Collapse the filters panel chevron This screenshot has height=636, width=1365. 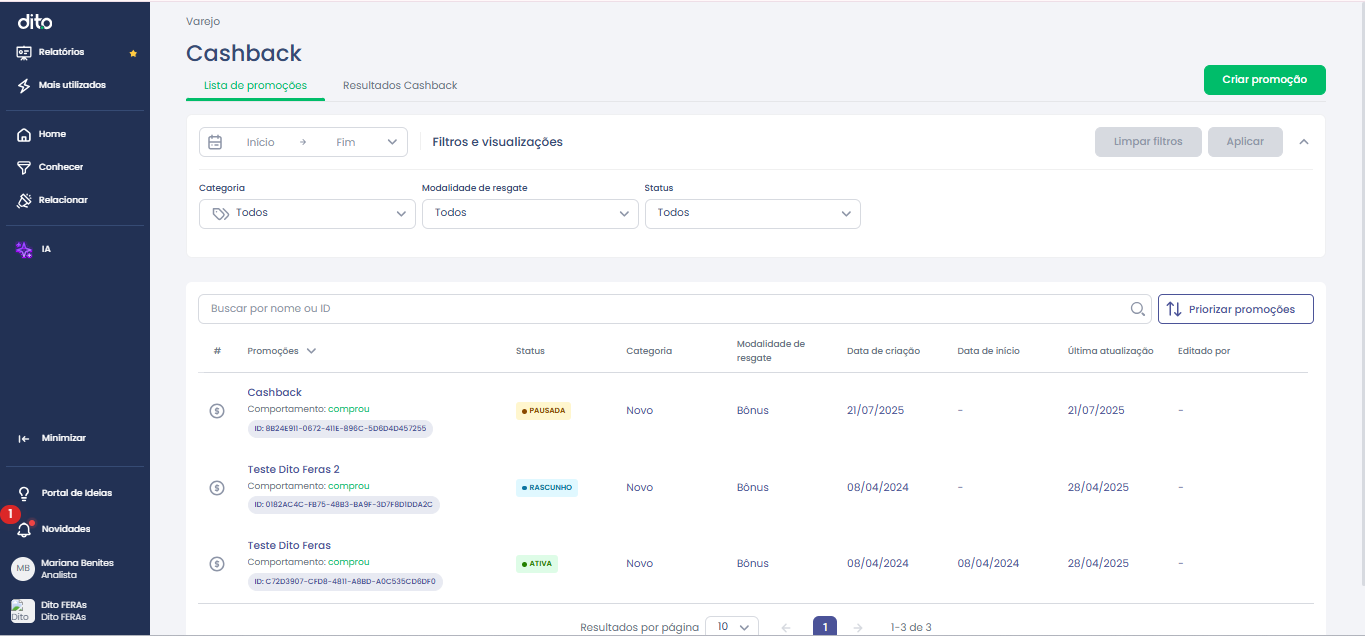[1303, 142]
